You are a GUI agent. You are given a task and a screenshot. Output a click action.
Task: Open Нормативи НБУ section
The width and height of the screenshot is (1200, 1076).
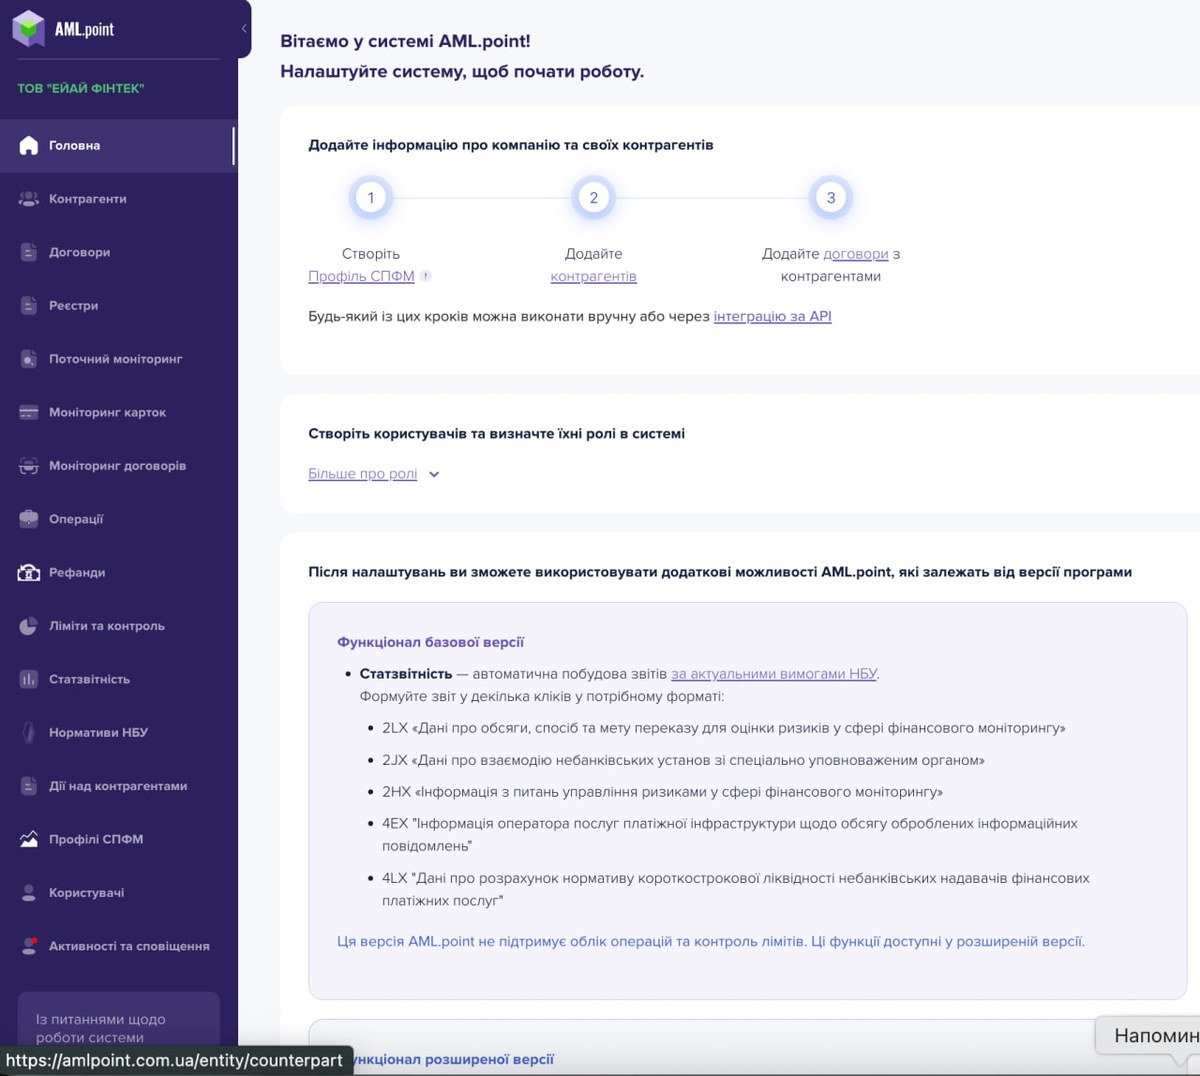[x=118, y=733]
